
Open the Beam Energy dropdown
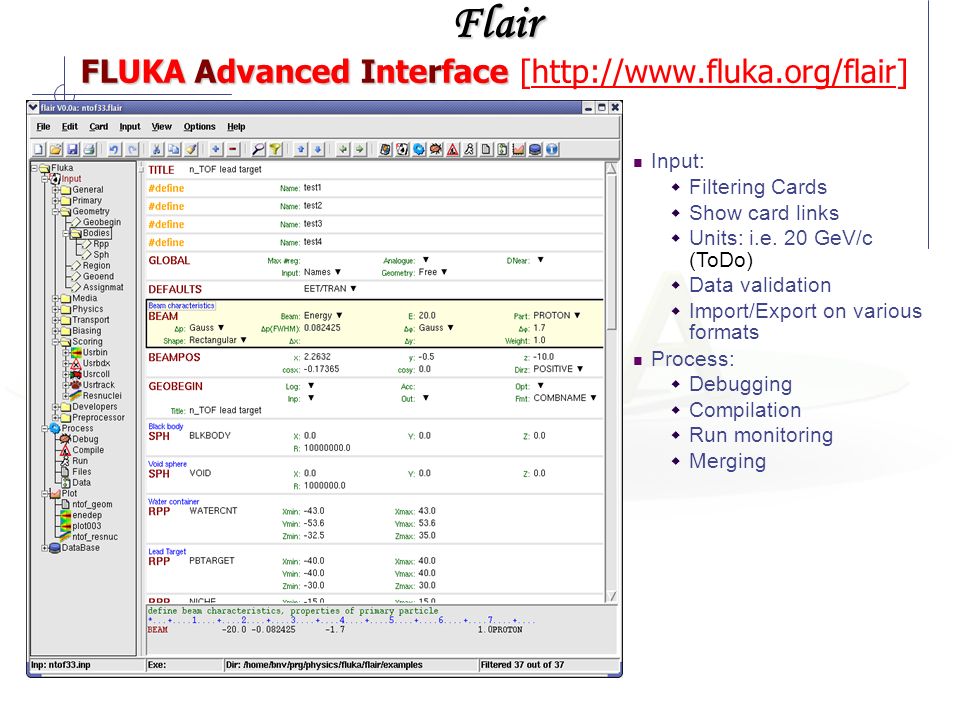coord(339,315)
